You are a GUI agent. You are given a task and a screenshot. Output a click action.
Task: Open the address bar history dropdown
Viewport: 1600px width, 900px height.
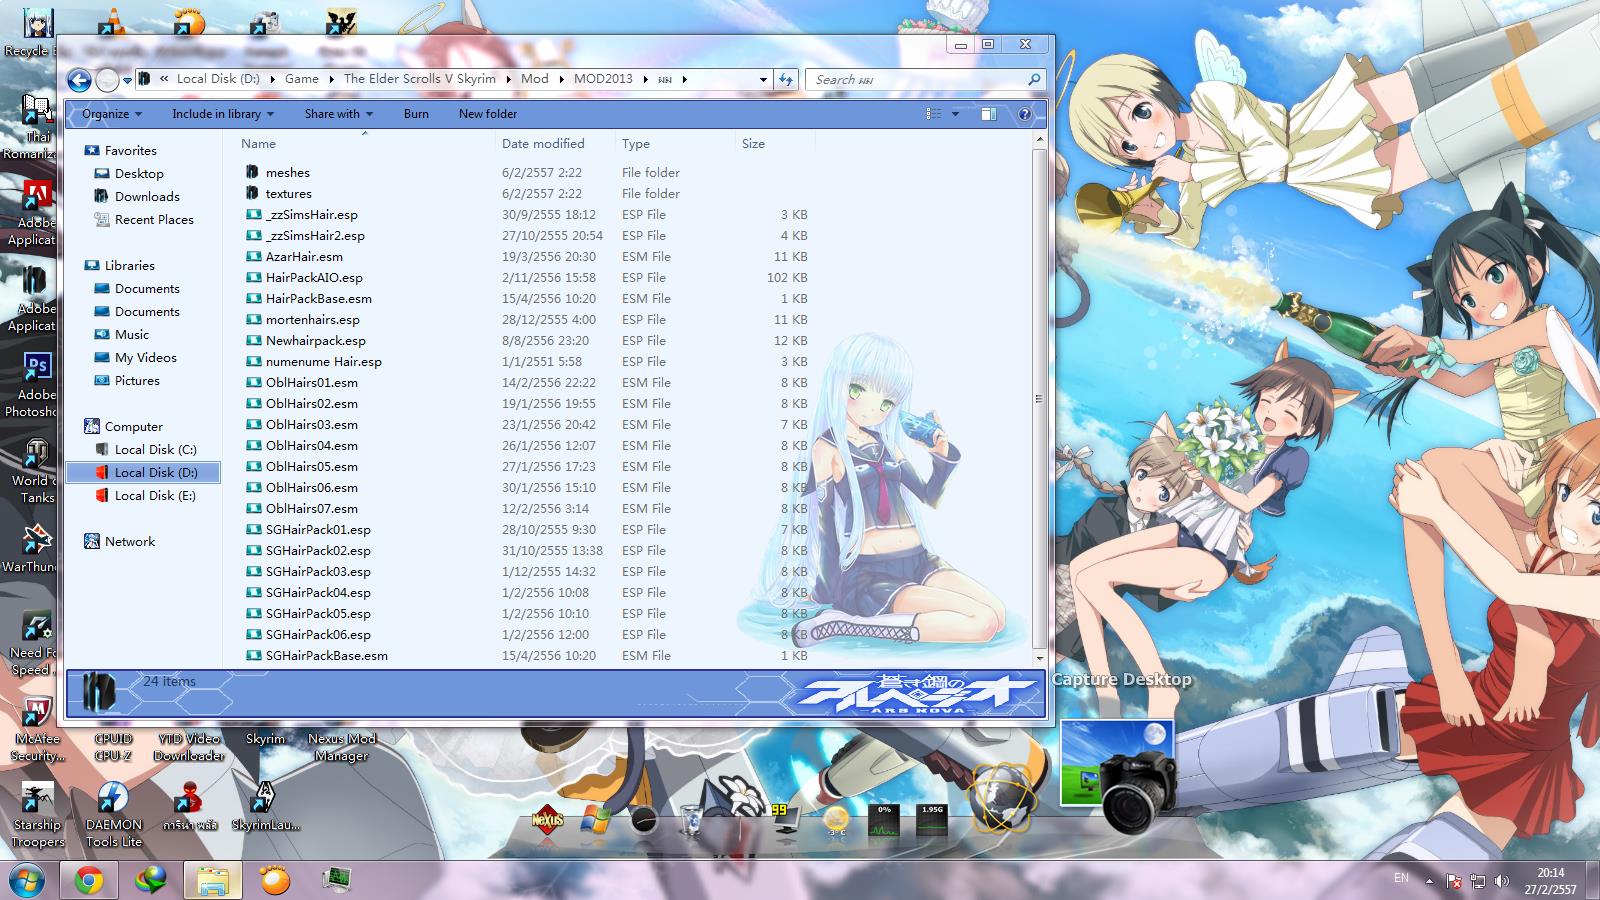click(763, 79)
